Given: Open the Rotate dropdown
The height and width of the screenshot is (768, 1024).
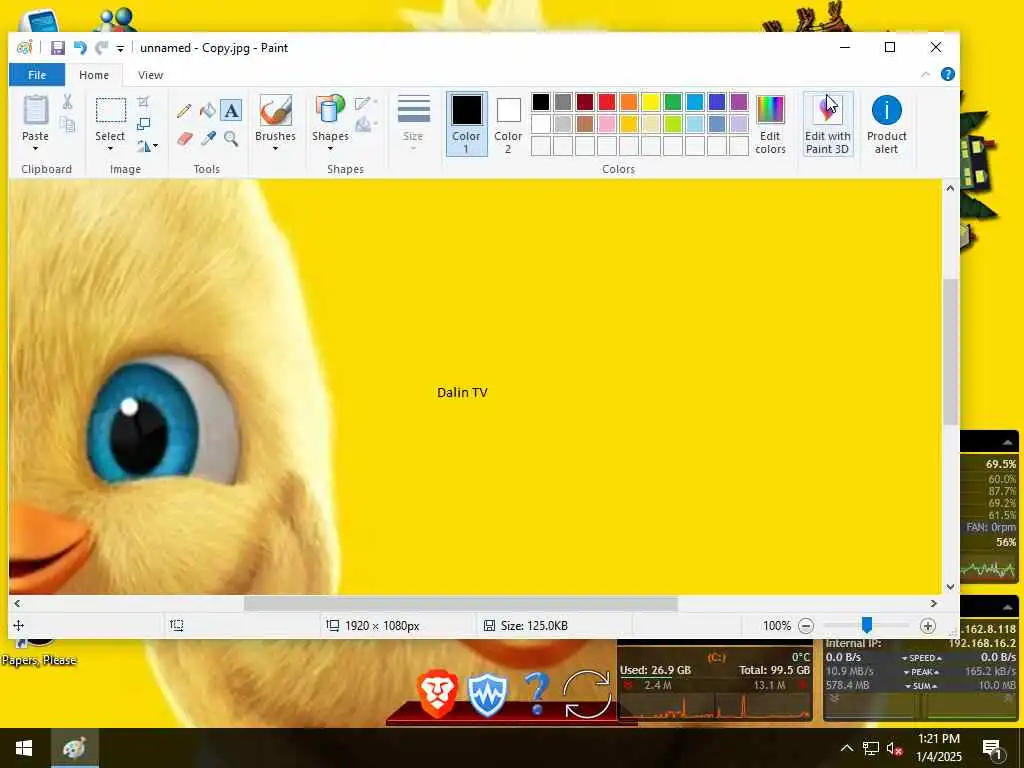Looking at the screenshot, I should 147,146.
